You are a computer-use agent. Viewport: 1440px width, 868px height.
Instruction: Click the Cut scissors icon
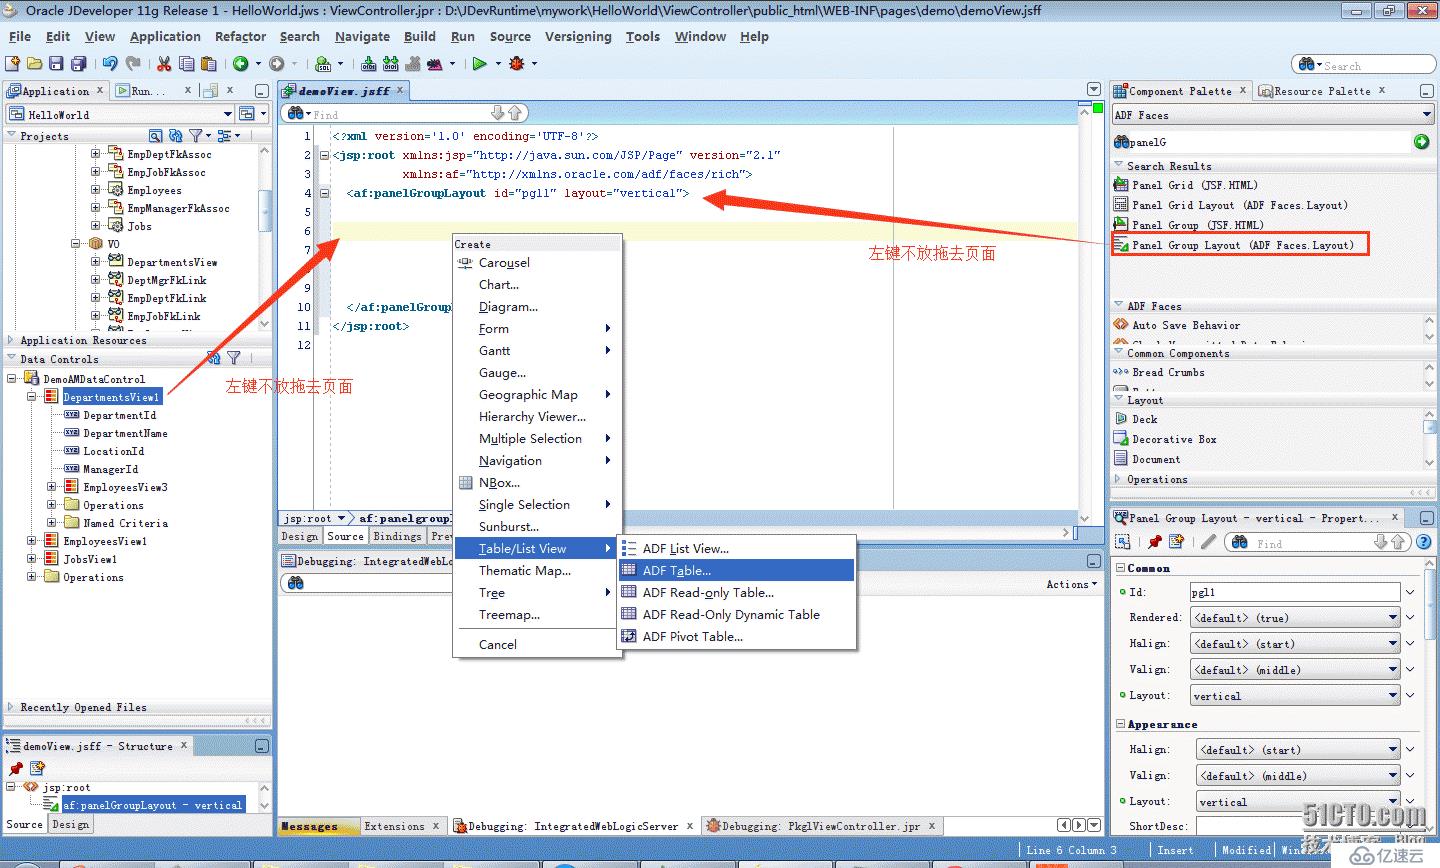pyautogui.click(x=164, y=63)
